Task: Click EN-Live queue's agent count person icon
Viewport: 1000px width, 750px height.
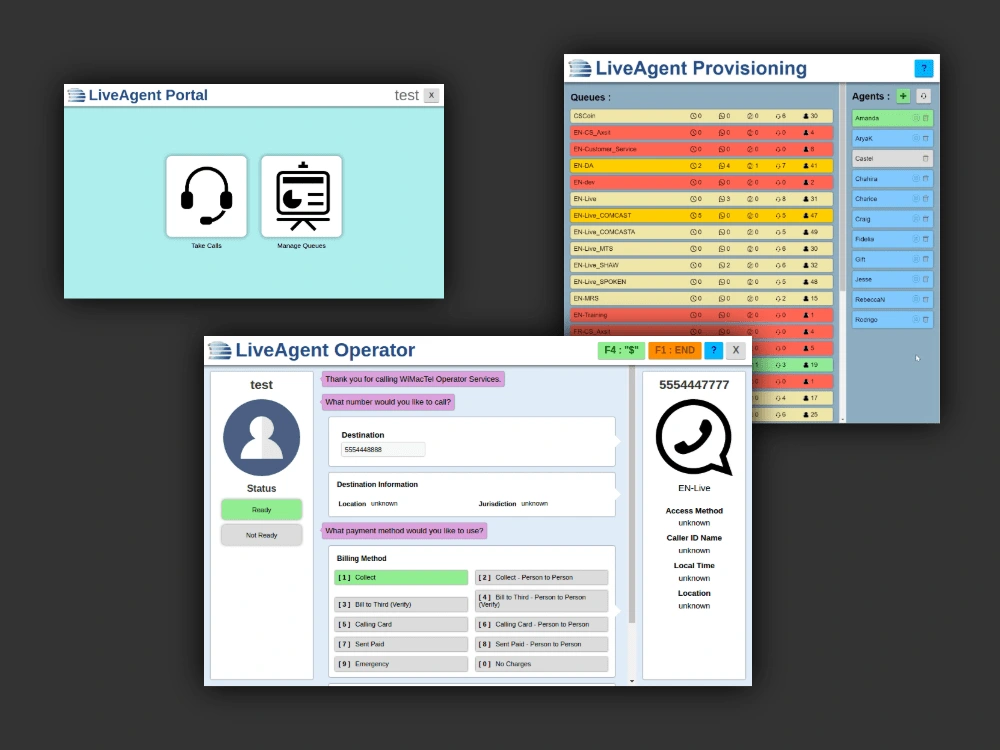Action: [806, 199]
